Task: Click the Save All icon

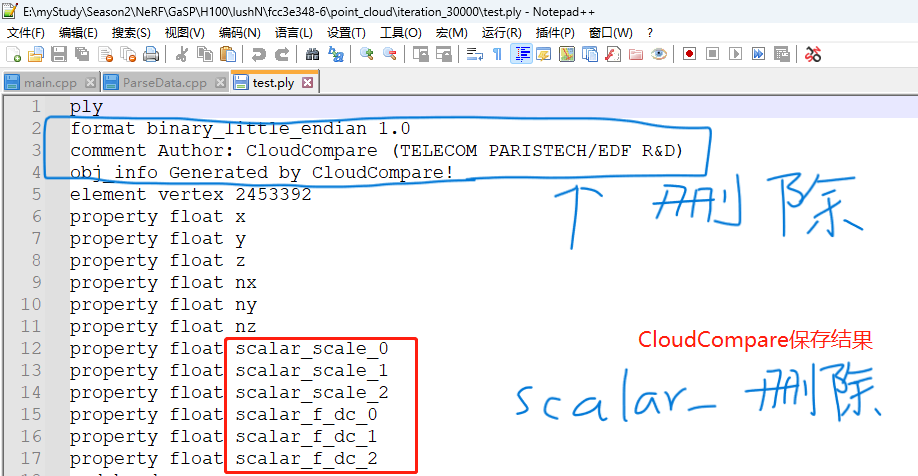Action: pos(82,54)
